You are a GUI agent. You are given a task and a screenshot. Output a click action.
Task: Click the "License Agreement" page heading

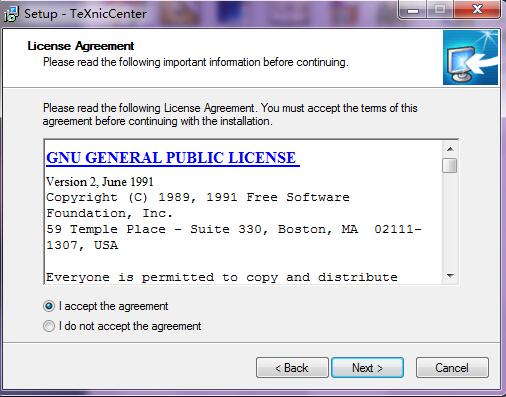[81, 46]
